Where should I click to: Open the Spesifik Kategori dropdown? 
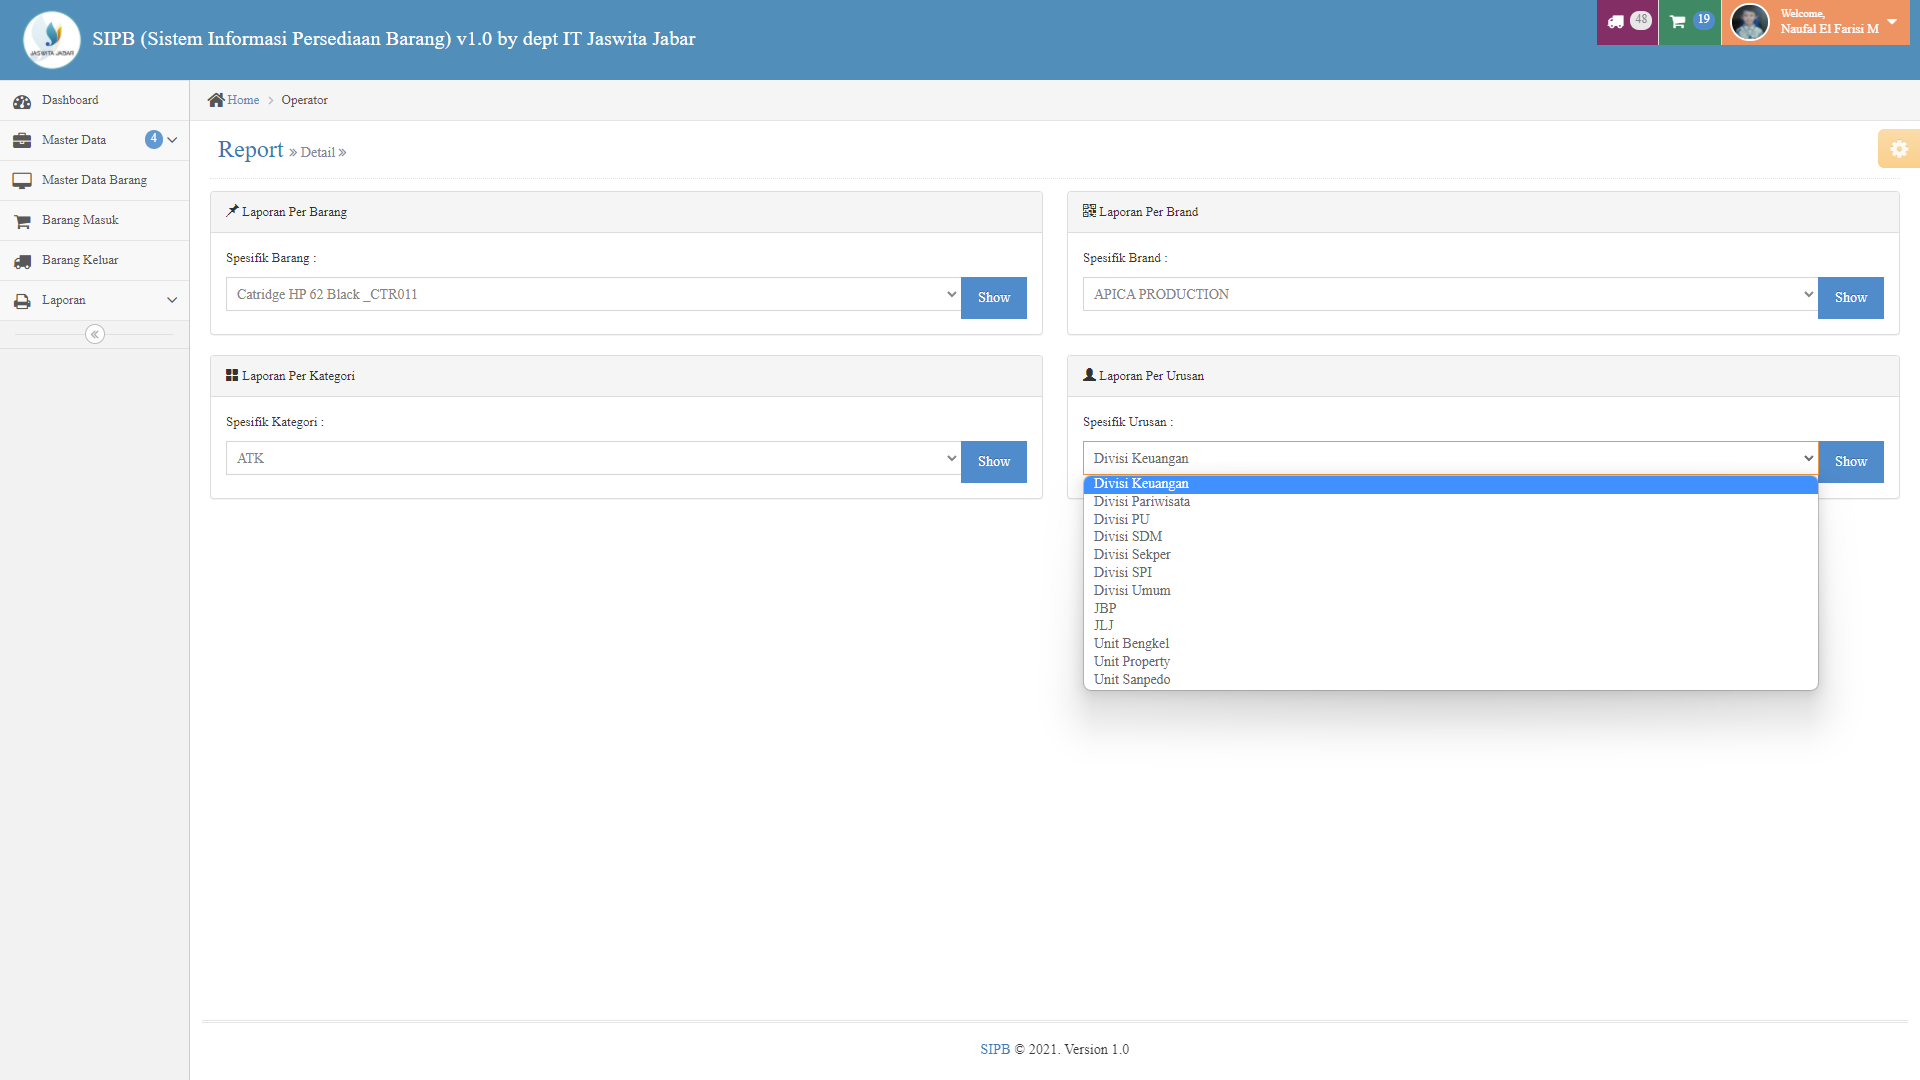(x=592, y=458)
